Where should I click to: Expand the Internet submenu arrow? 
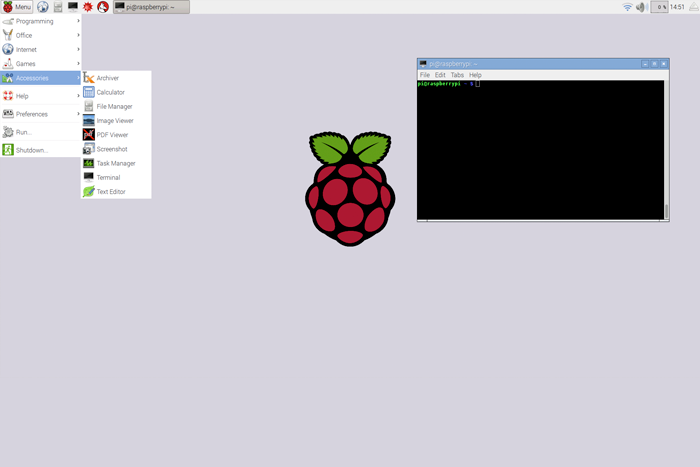click(78, 50)
